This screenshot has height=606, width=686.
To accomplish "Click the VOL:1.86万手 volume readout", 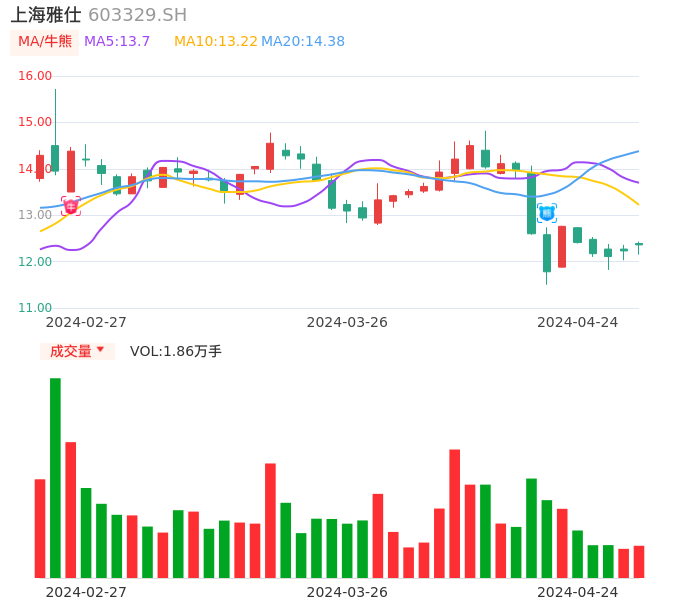I will [x=176, y=351].
